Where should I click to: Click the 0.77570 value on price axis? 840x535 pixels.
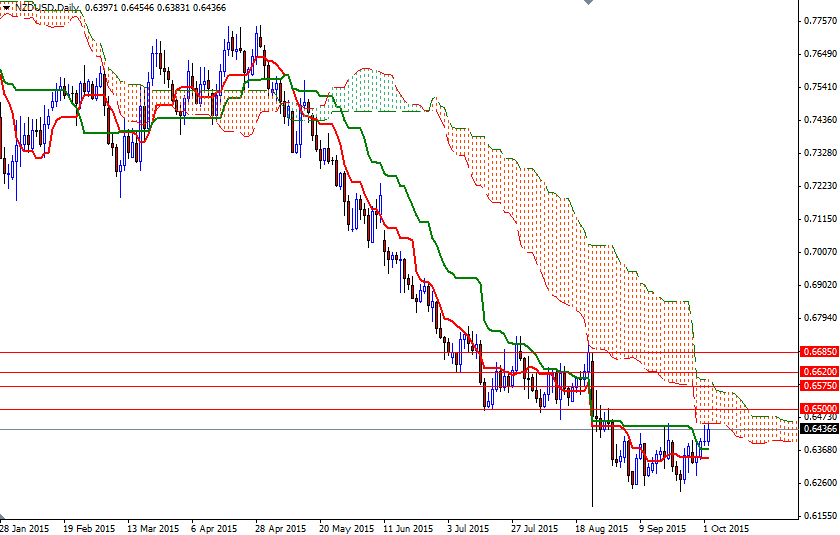coord(819,21)
